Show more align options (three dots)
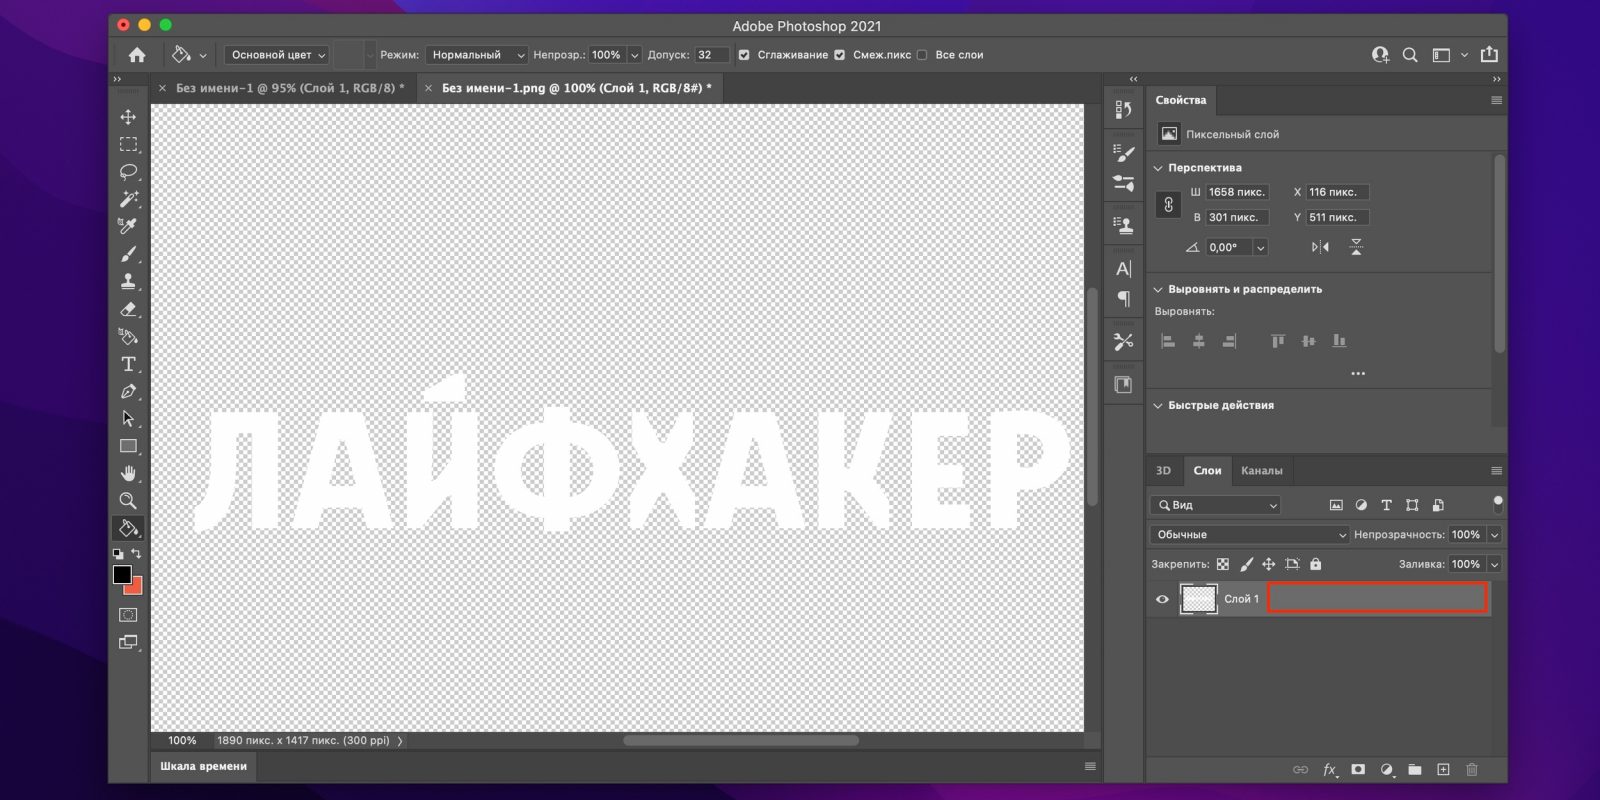 [x=1358, y=373]
